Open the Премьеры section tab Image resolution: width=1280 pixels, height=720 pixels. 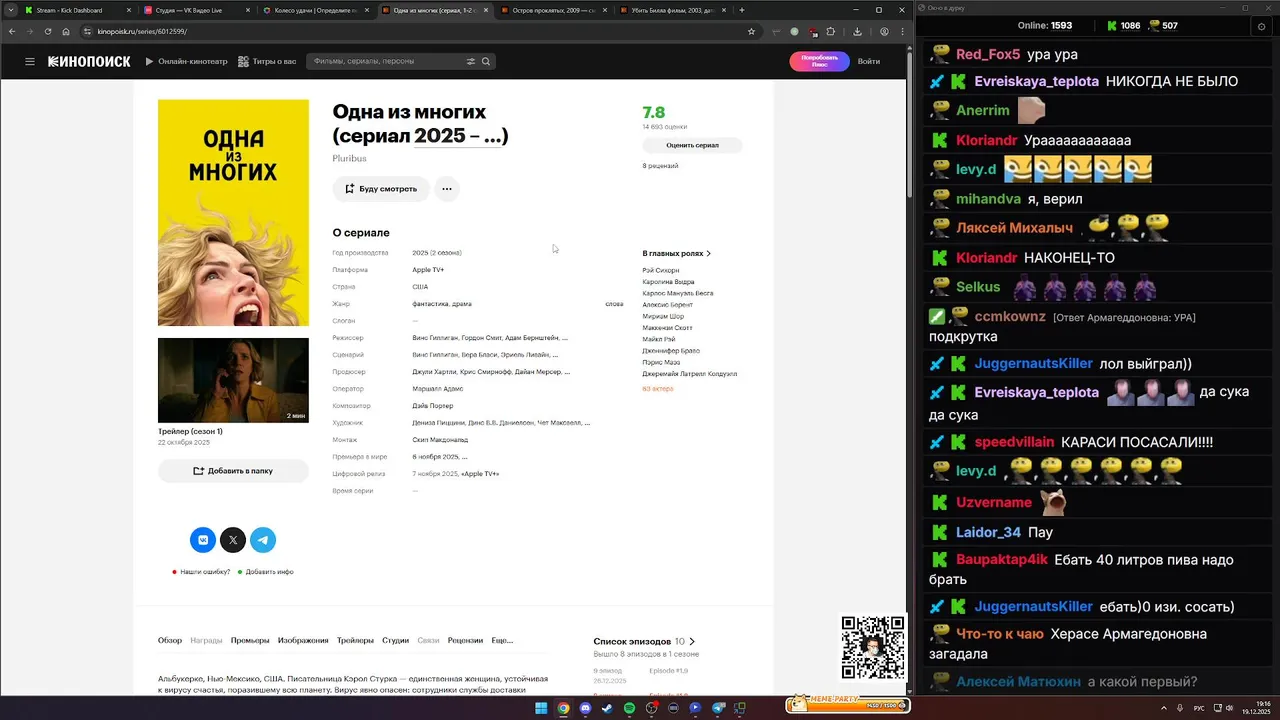pyautogui.click(x=250, y=640)
